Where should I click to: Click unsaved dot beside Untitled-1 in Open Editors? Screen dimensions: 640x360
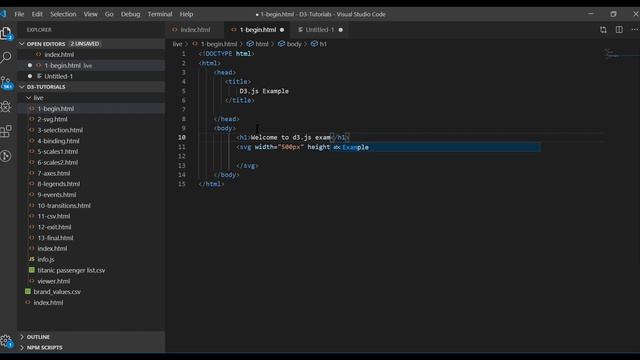tap(30, 76)
